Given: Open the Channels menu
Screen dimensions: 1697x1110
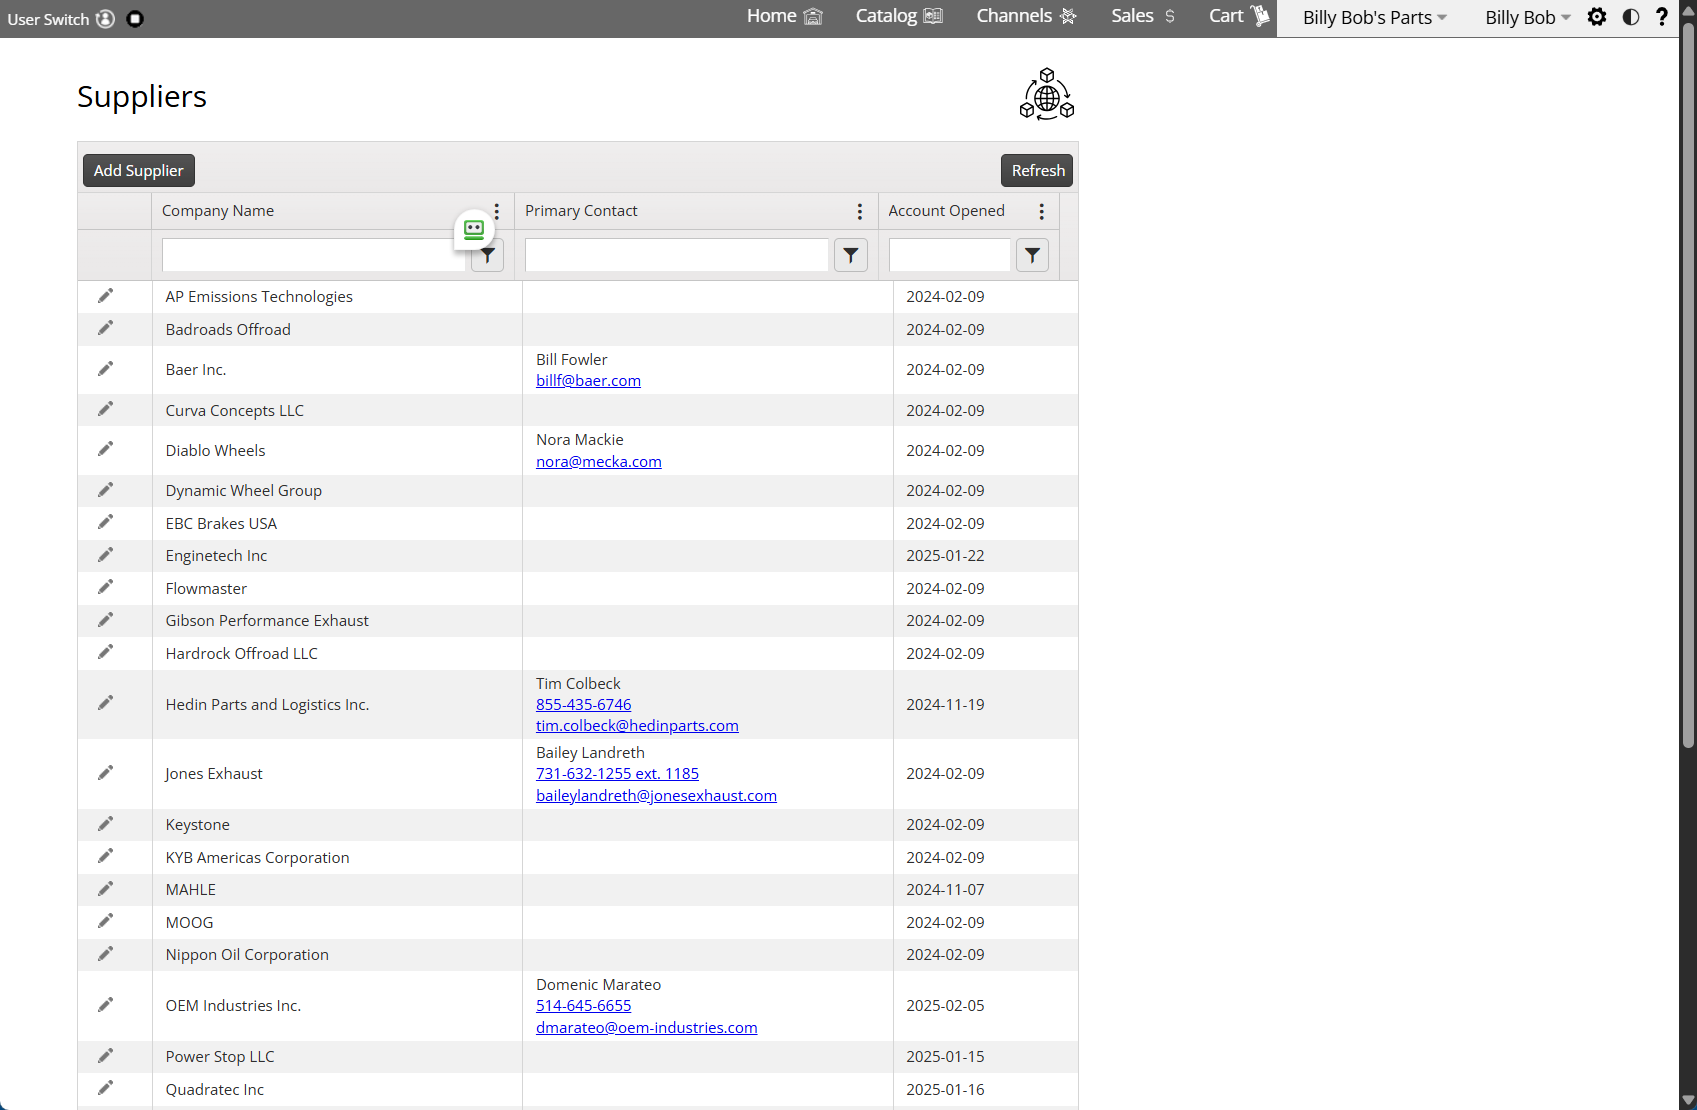Looking at the screenshot, I should point(1026,16).
